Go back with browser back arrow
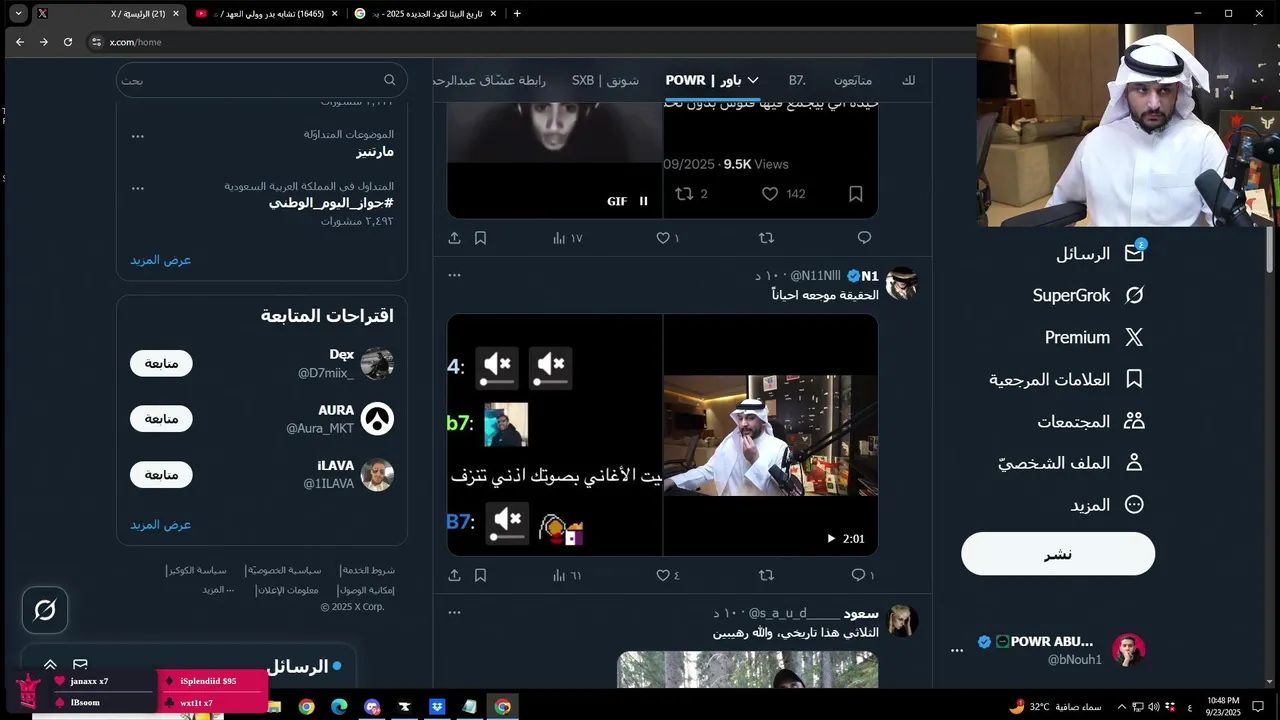This screenshot has height=720, width=1280. [x=20, y=42]
